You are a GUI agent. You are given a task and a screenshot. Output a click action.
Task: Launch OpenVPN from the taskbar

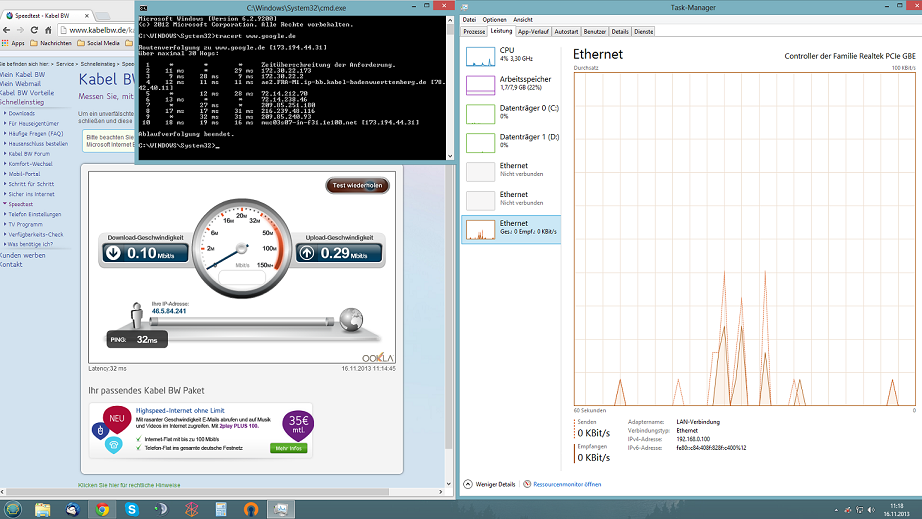point(251,509)
